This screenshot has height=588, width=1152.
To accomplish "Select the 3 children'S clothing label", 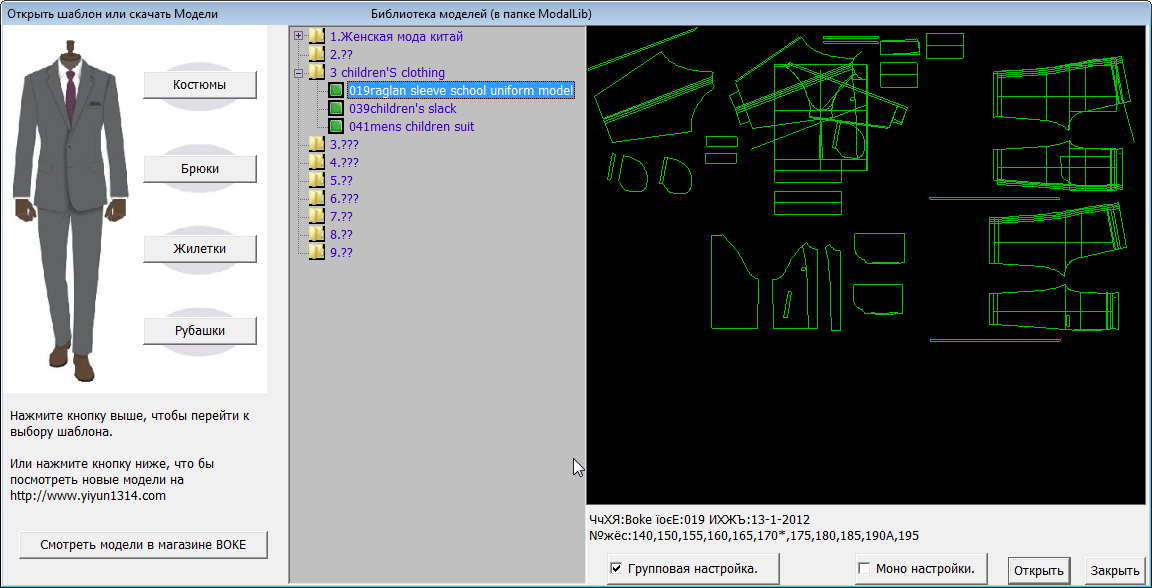I will (387, 72).
